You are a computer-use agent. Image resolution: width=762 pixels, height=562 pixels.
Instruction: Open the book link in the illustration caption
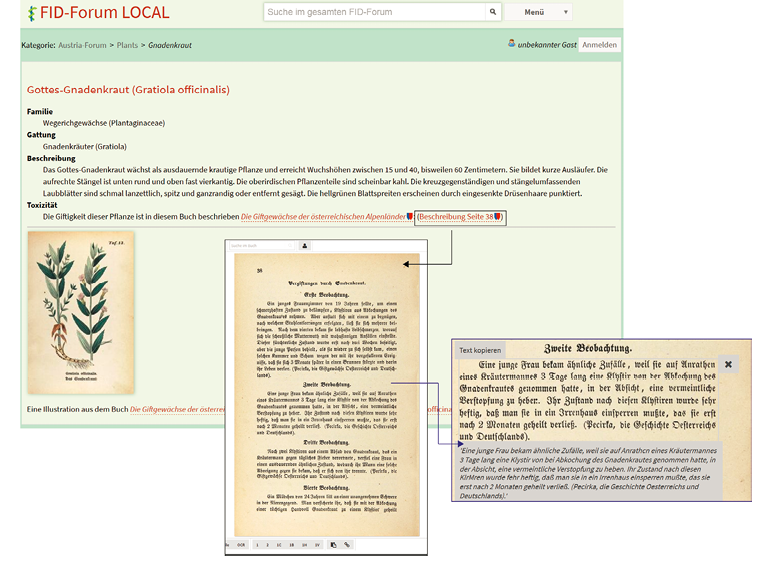click(x=177, y=409)
